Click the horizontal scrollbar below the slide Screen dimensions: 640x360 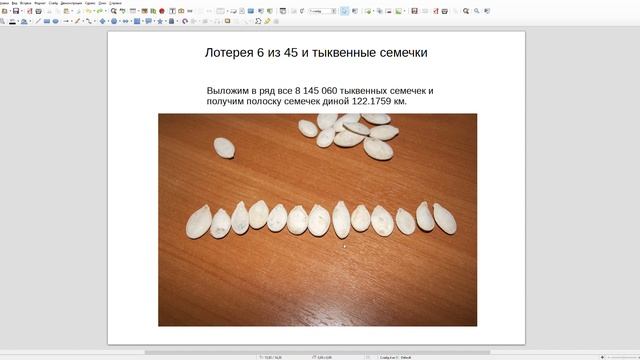[317, 352]
